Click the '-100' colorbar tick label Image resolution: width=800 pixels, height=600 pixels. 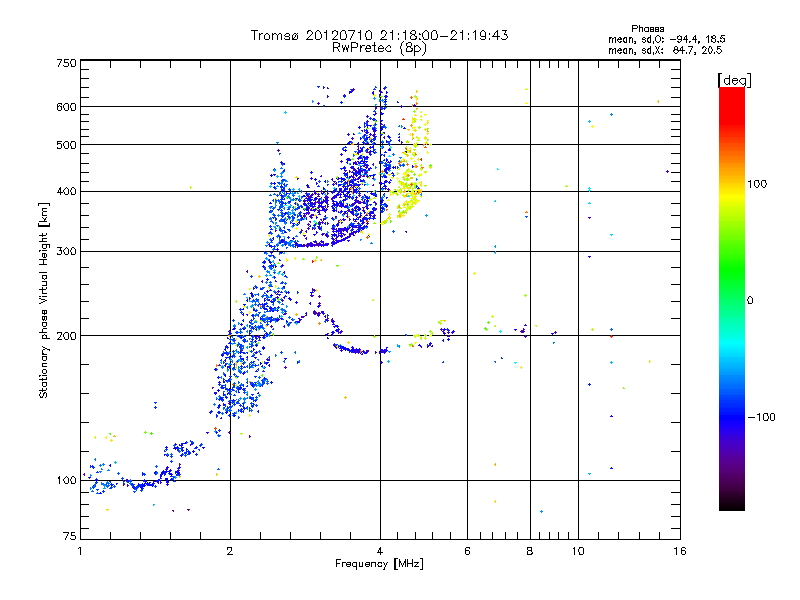click(x=761, y=417)
